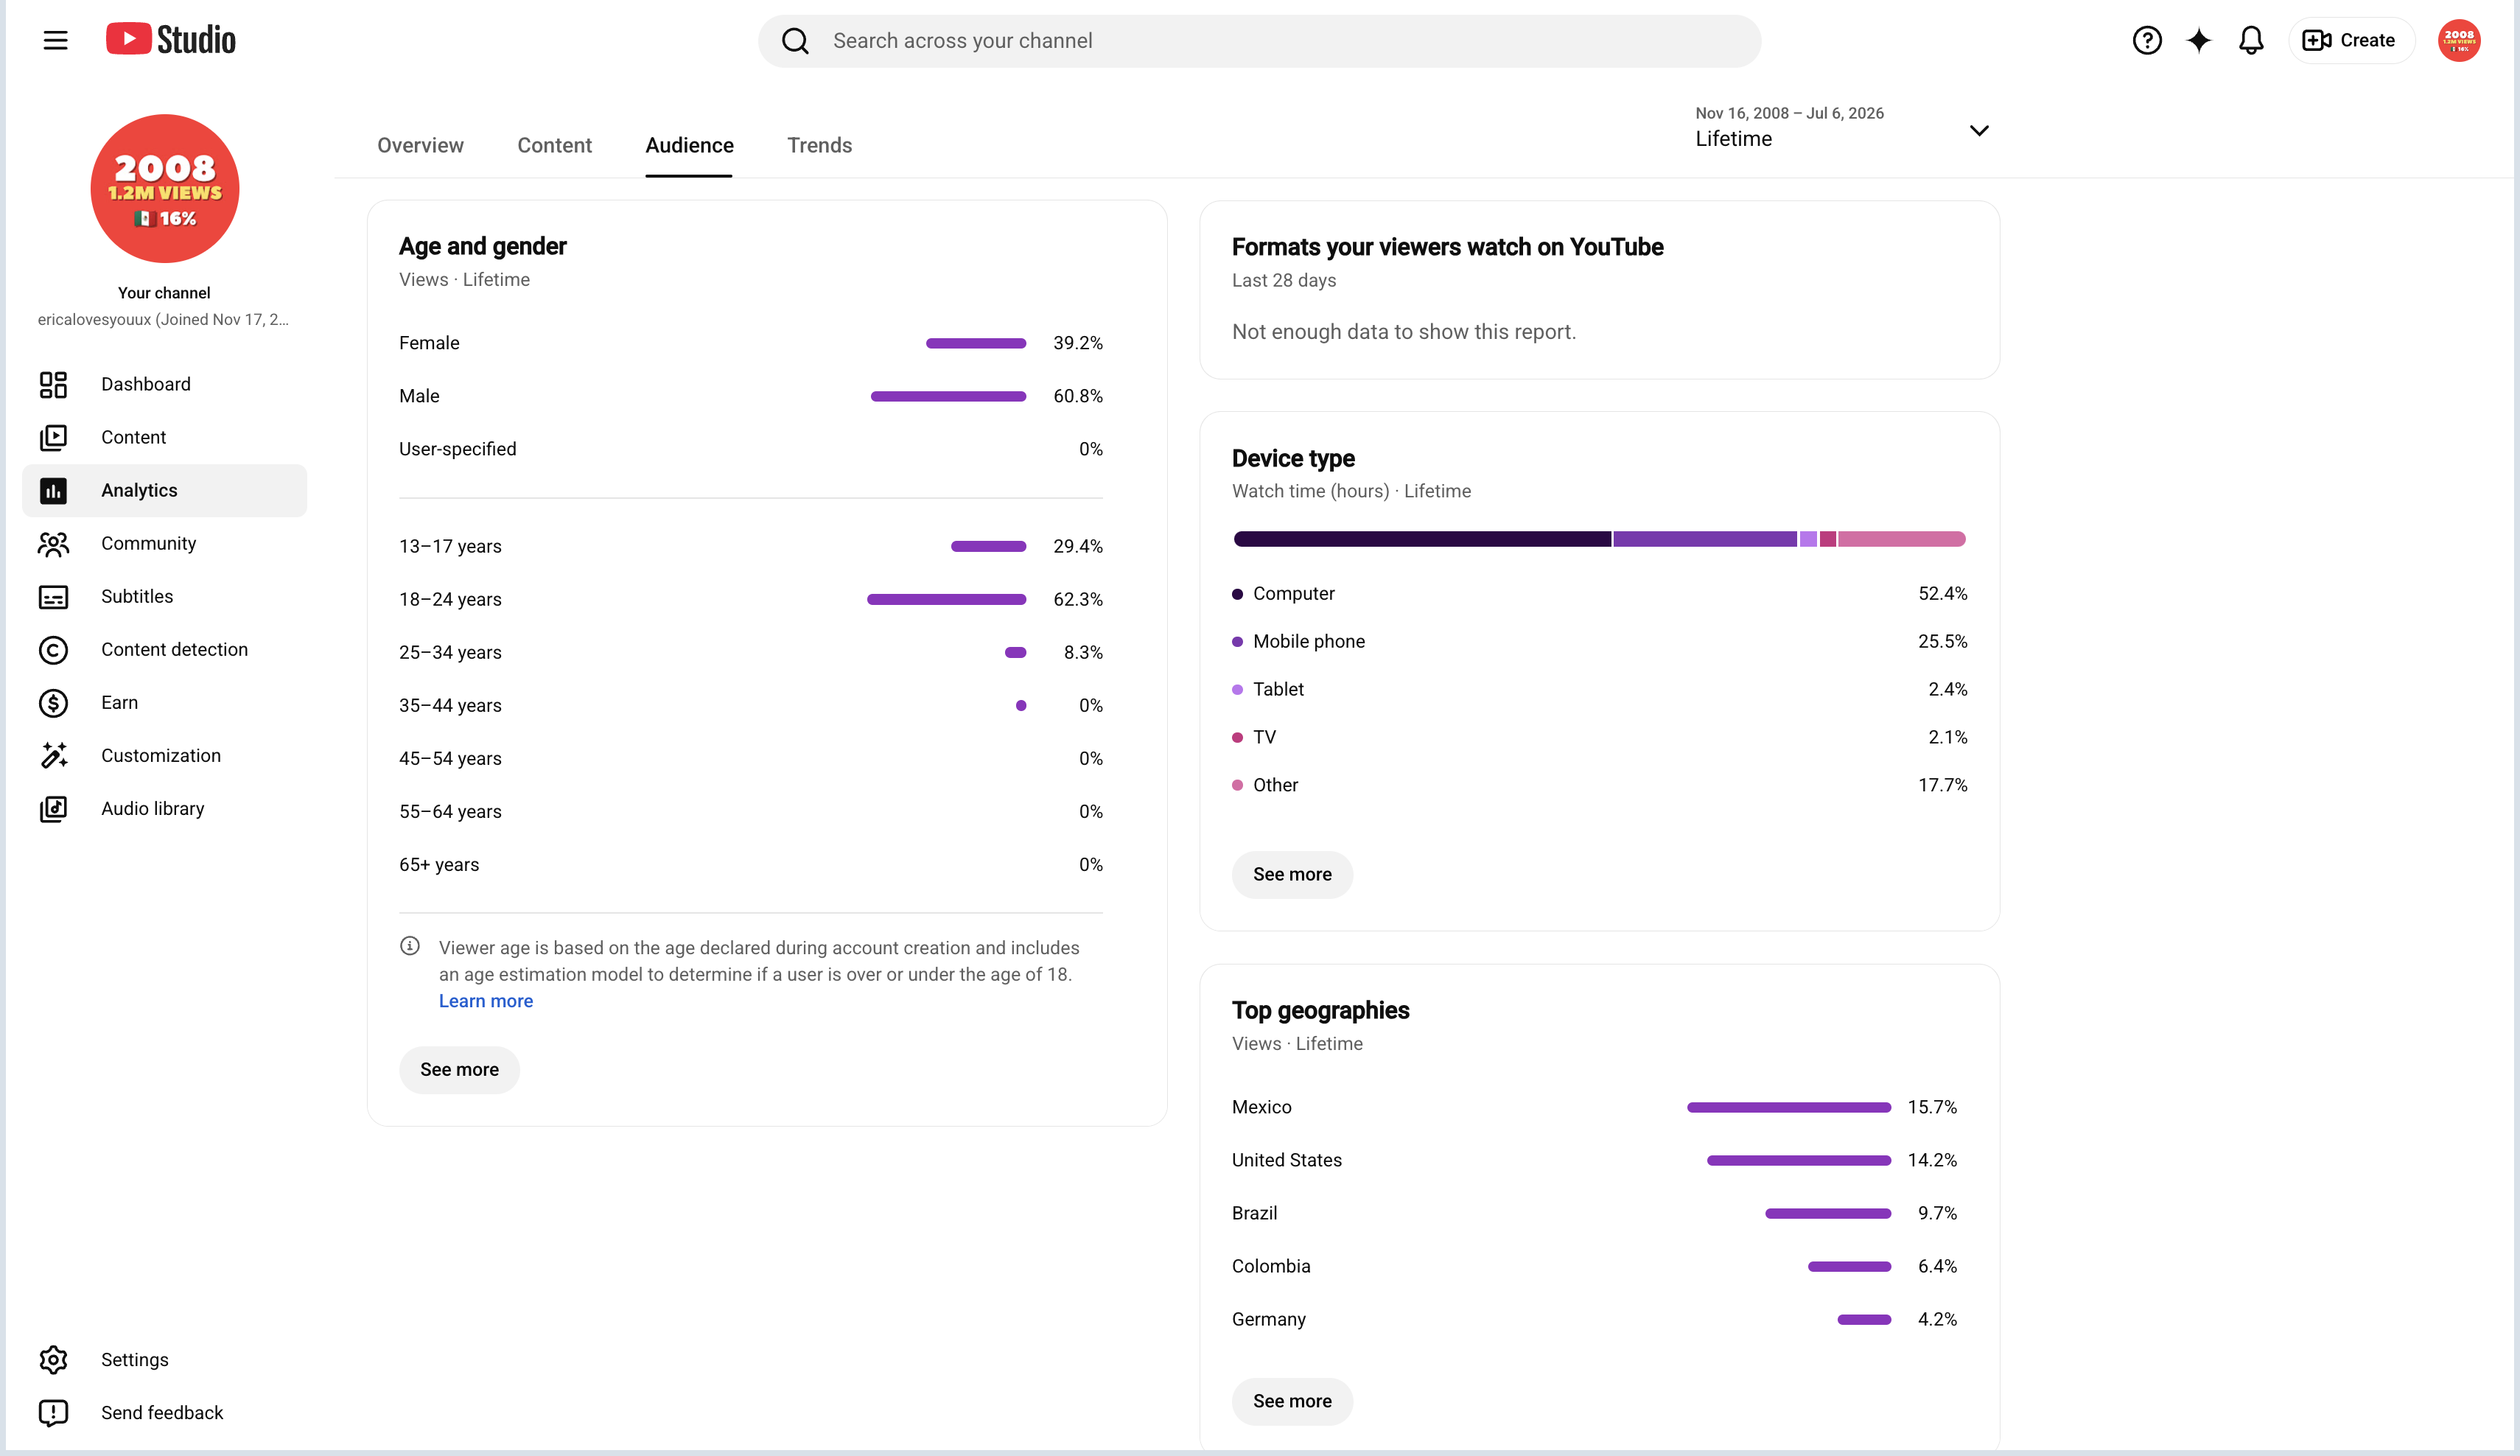Open Subtitles from the sidebar icon
Image resolution: width=2520 pixels, height=1456 pixels.
tap(53, 596)
